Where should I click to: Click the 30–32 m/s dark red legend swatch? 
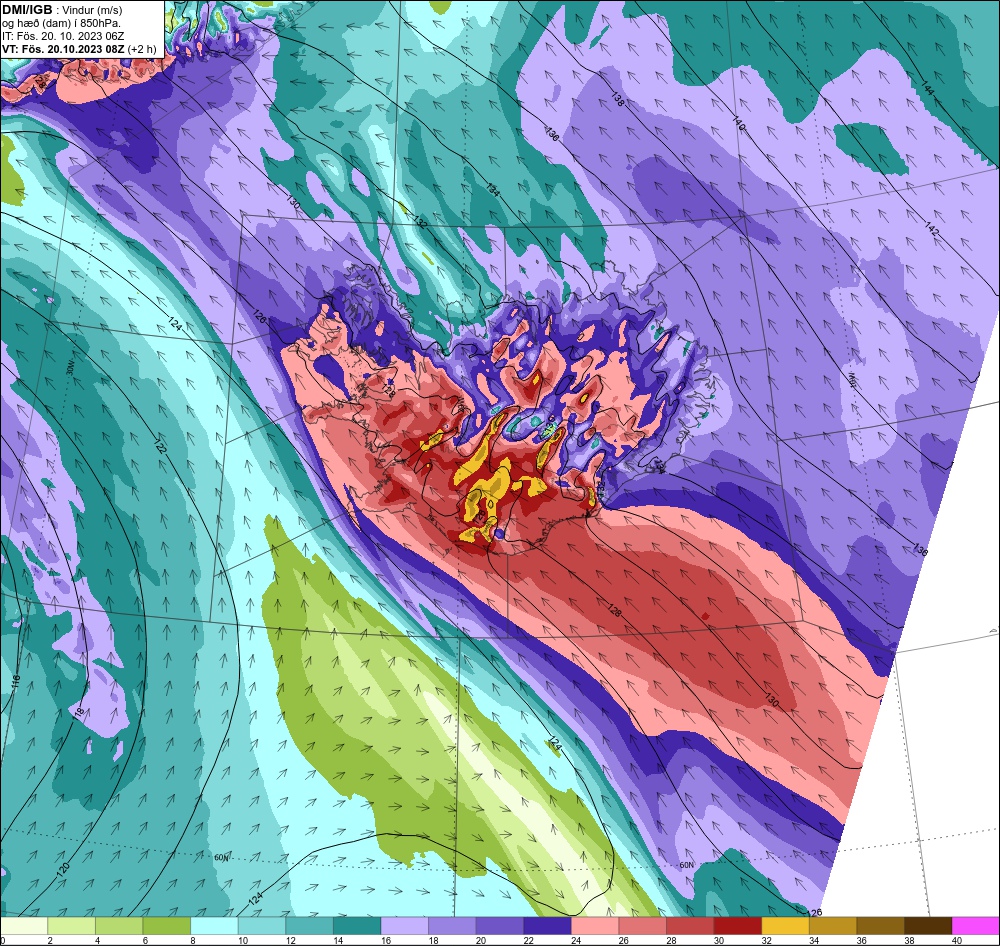pos(737,926)
